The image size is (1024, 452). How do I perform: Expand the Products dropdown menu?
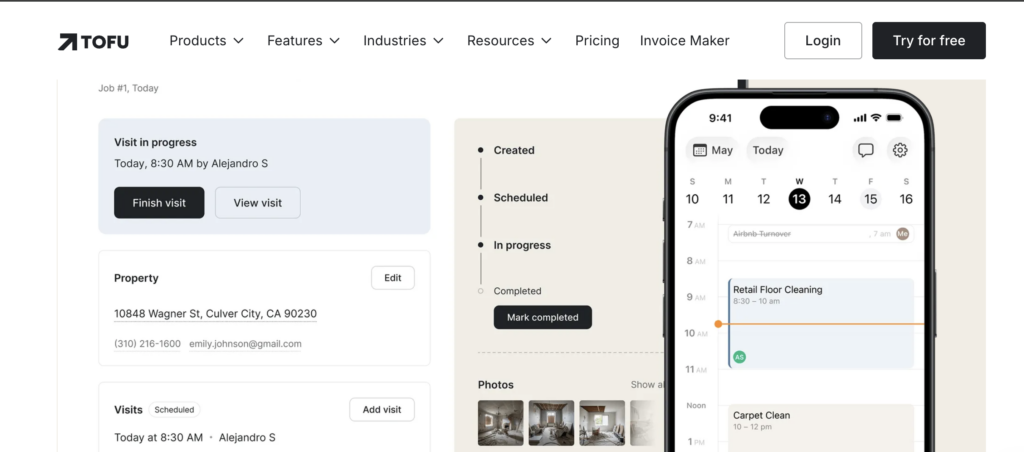coord(206,40)
